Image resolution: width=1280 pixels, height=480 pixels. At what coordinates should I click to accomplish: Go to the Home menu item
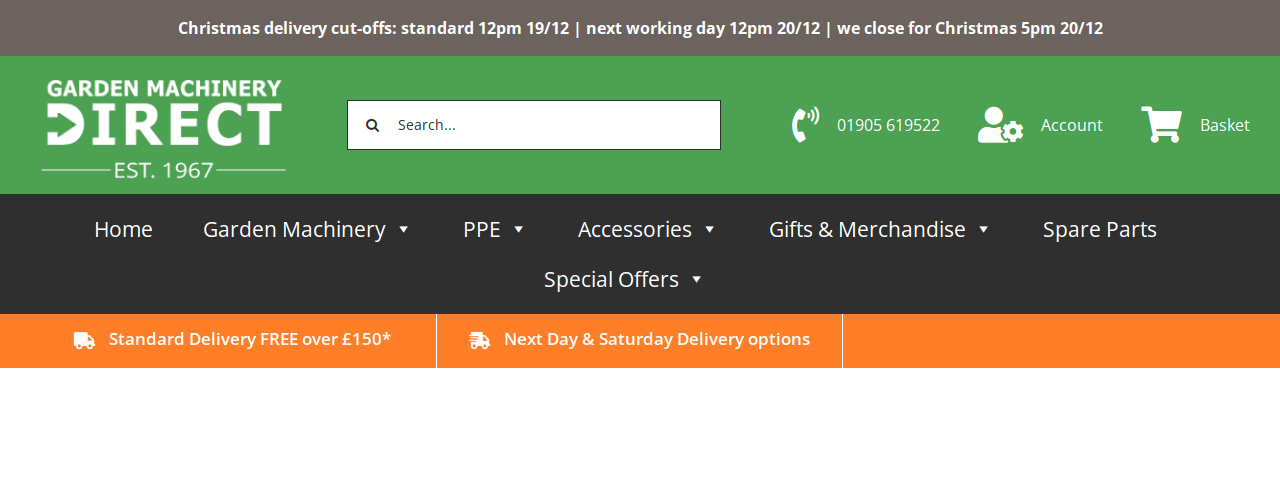pos(123,229)
